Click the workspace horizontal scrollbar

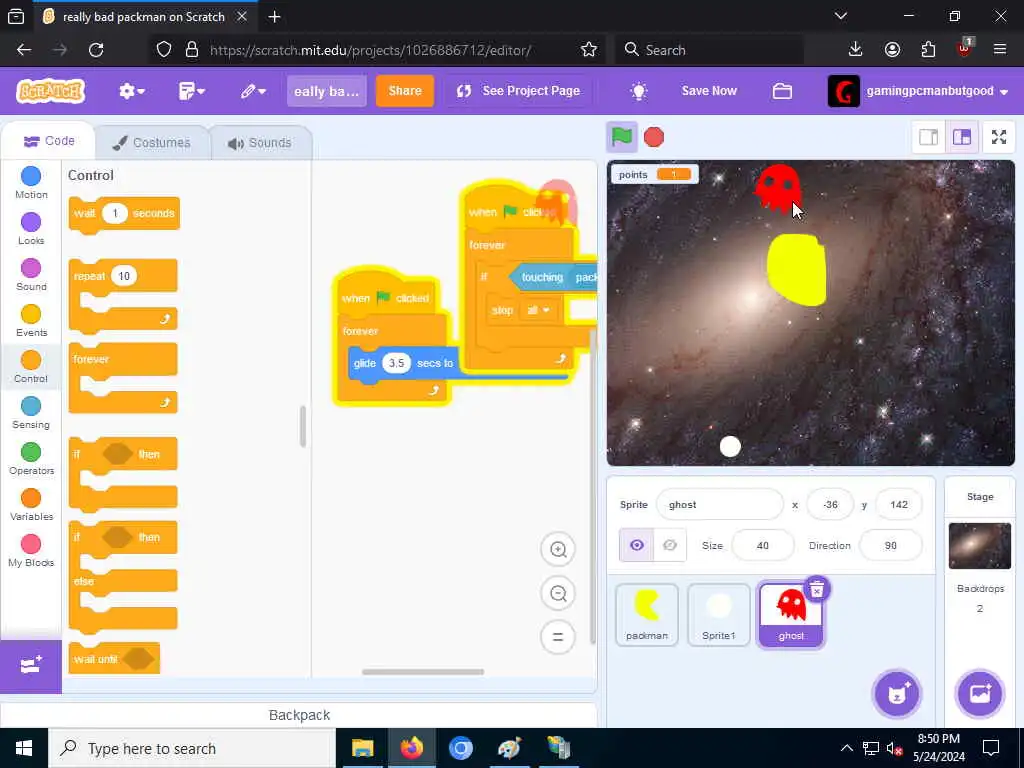tap(423, 671)
